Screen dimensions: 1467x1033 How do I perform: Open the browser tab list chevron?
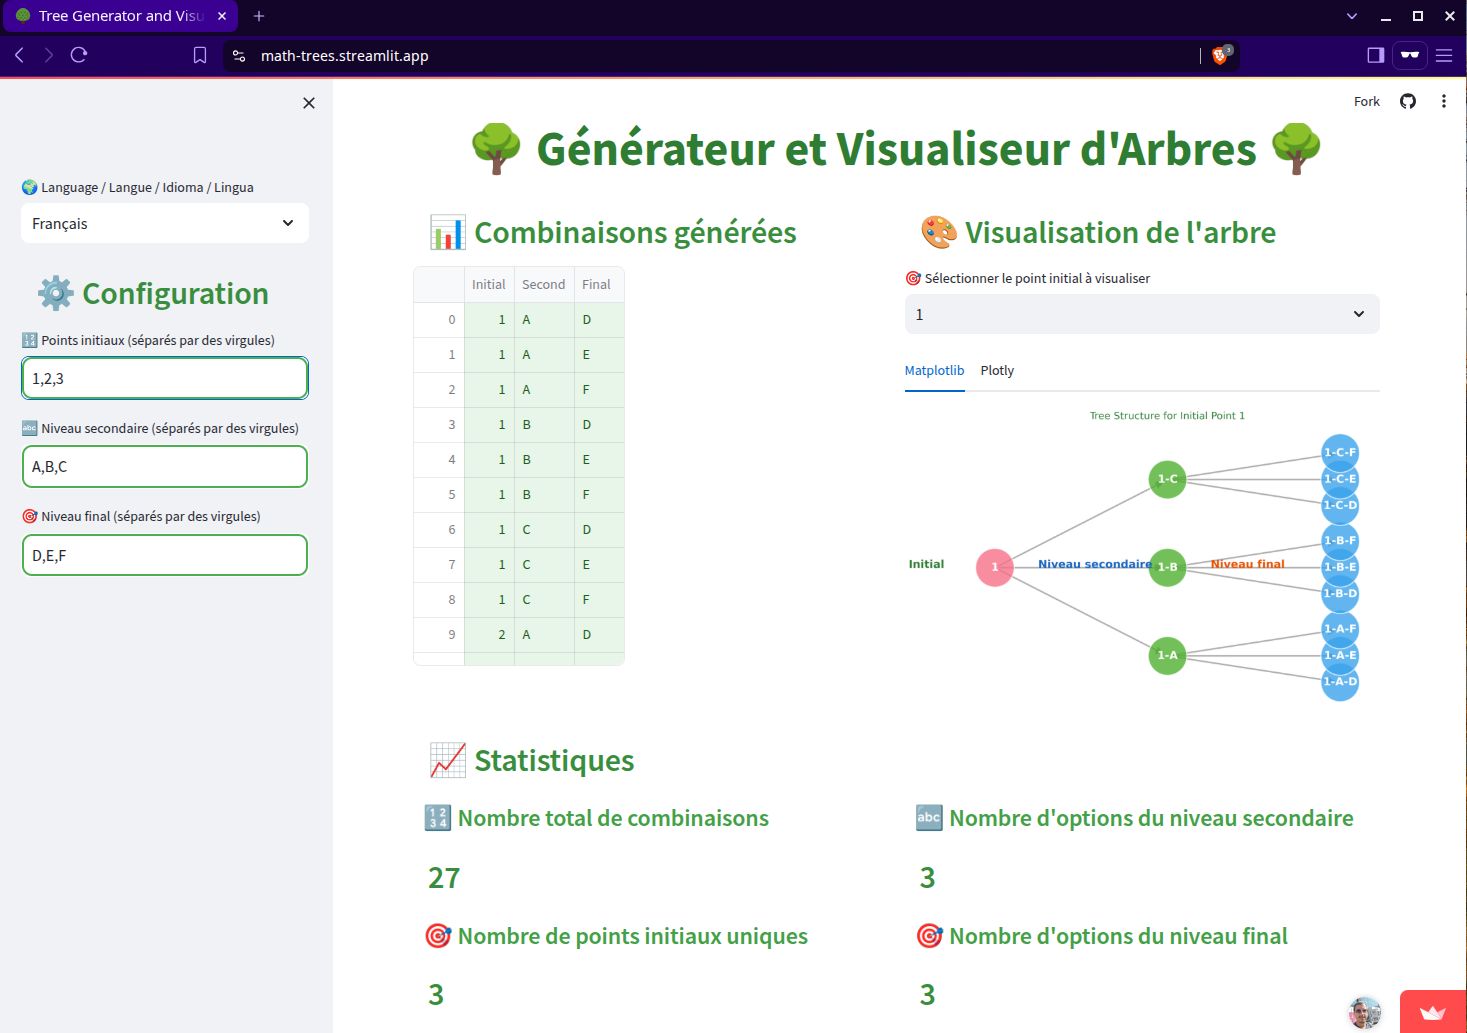point(1352,16)
